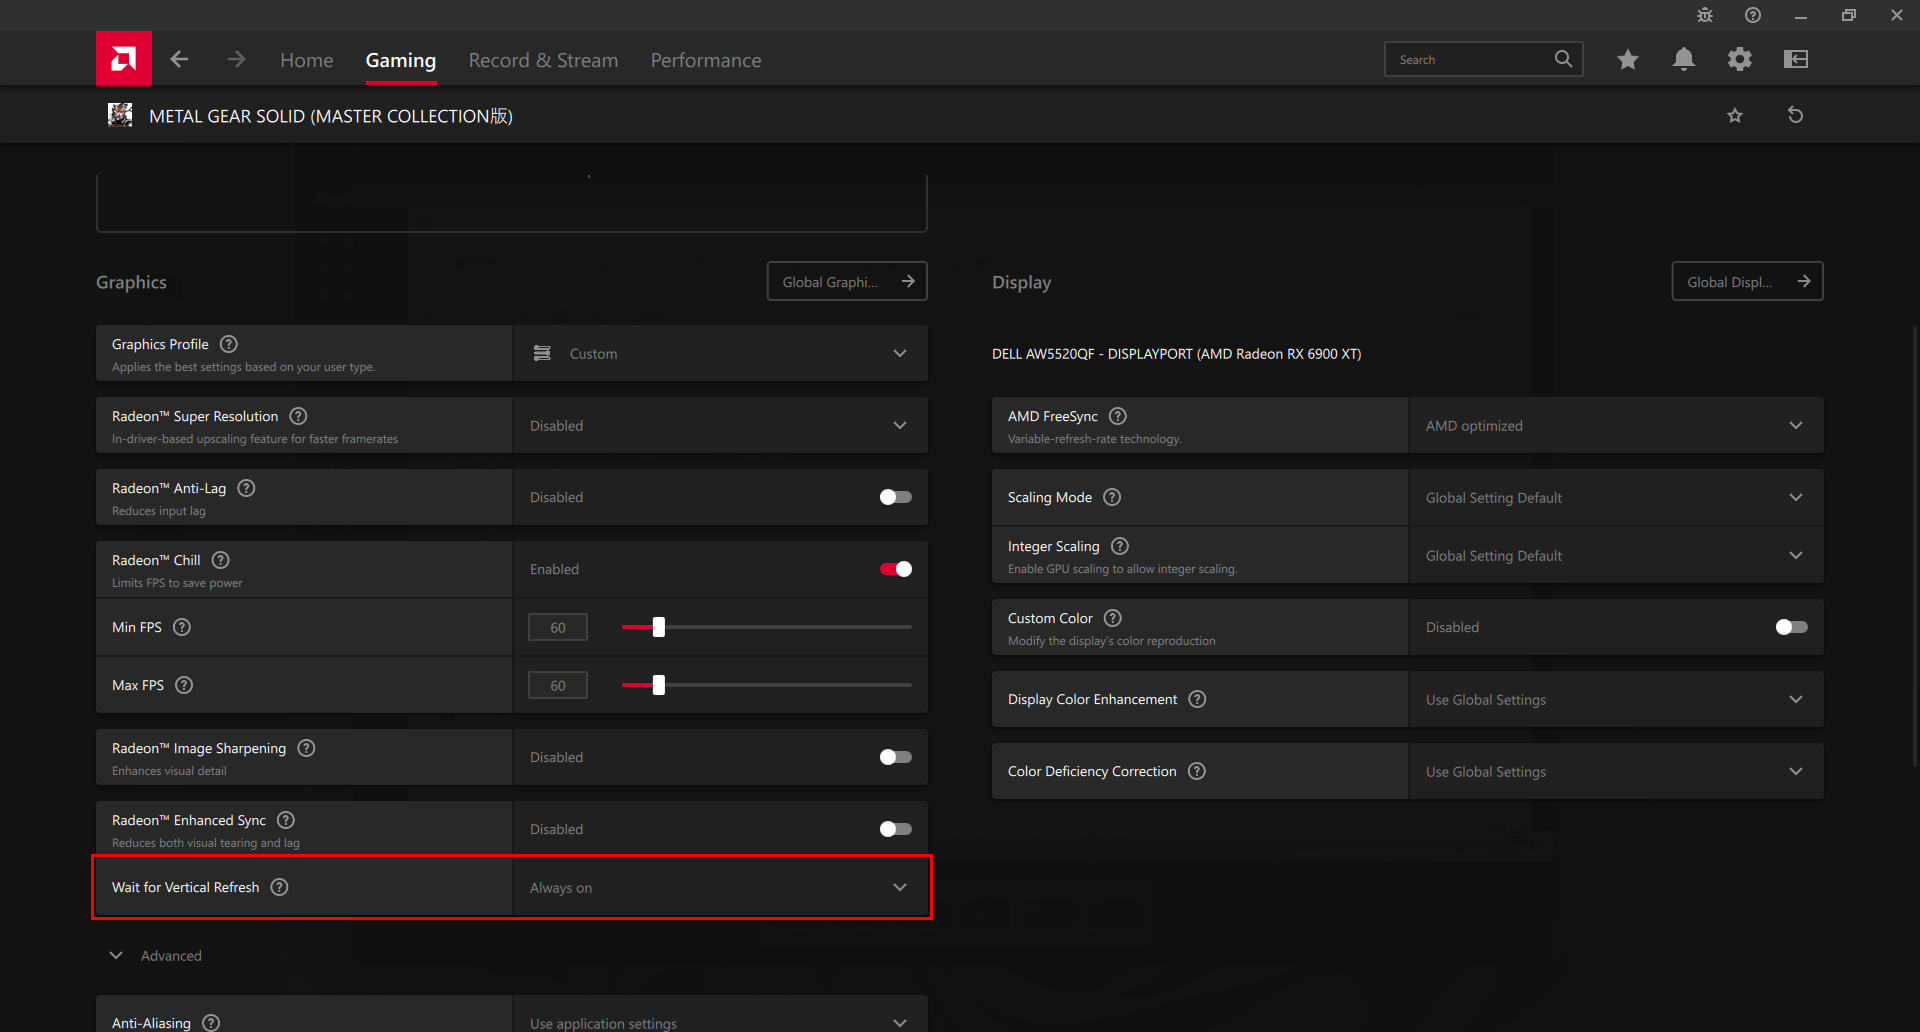Enable Radeon Anti-Lag toggle

[895, 497]
